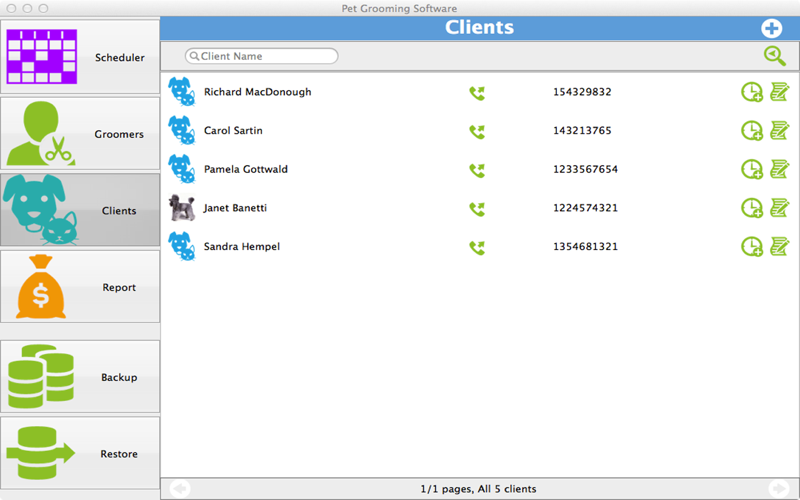
Task: Select client name Carol Sartin
Action: 233,131
